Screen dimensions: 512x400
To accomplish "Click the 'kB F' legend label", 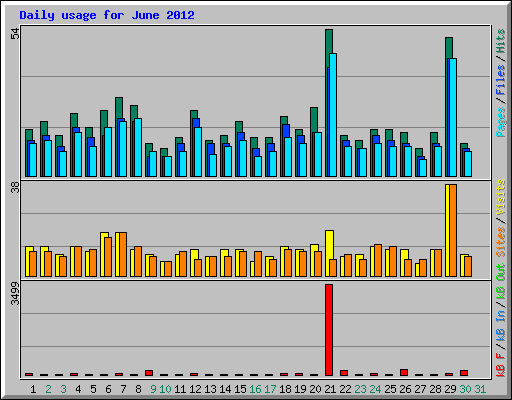I will click(x=501, y=365).
